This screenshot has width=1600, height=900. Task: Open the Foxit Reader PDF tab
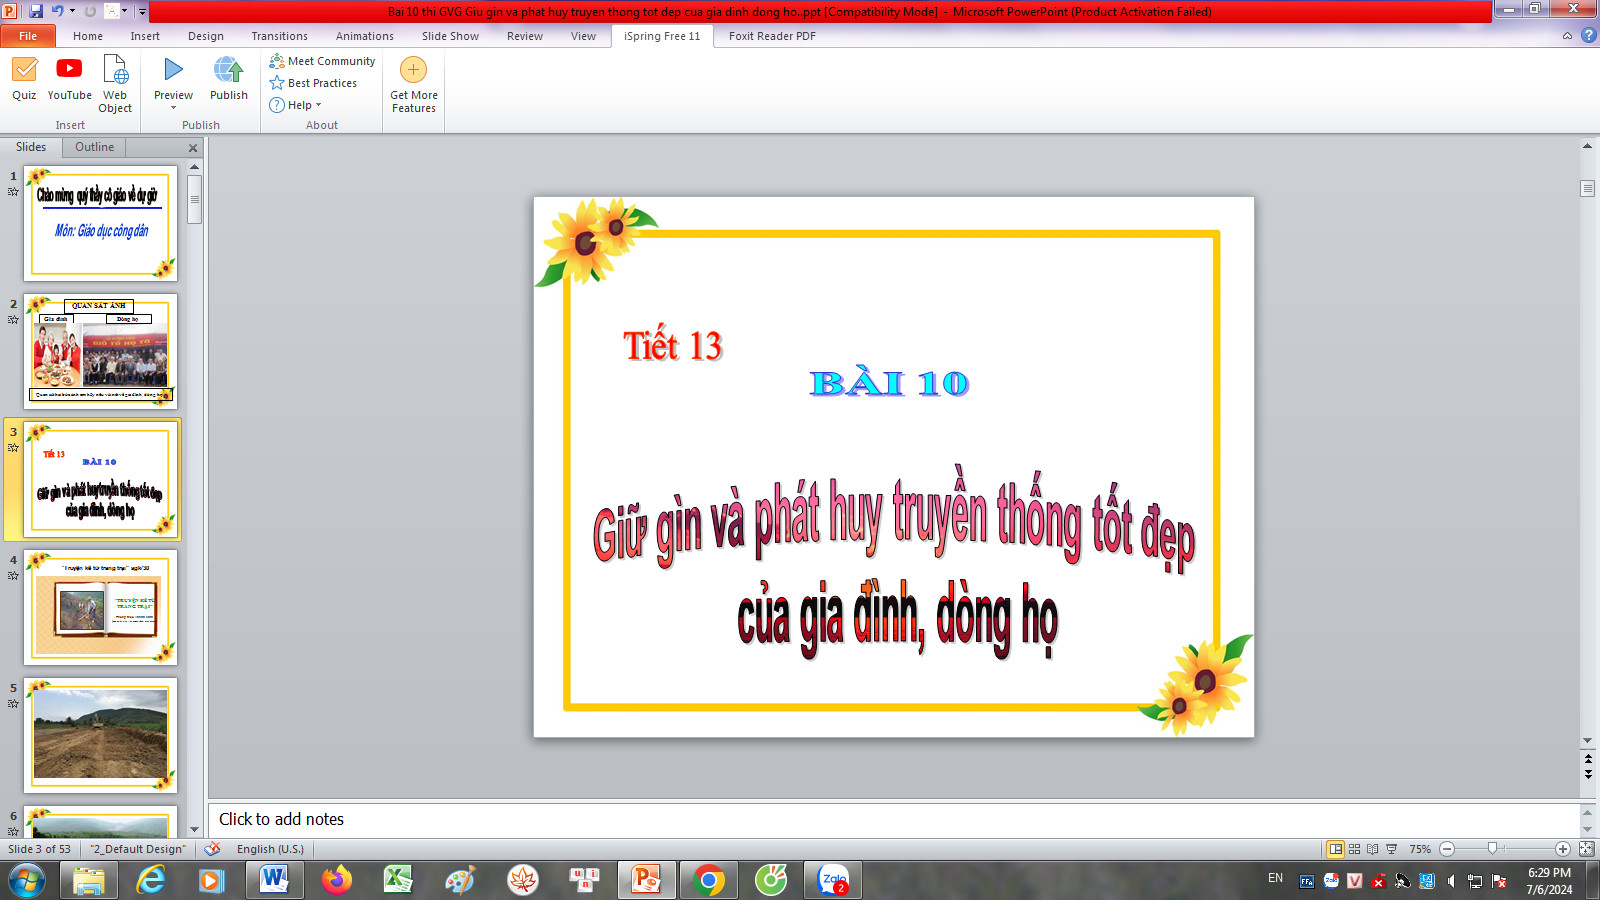pos(772,36)
